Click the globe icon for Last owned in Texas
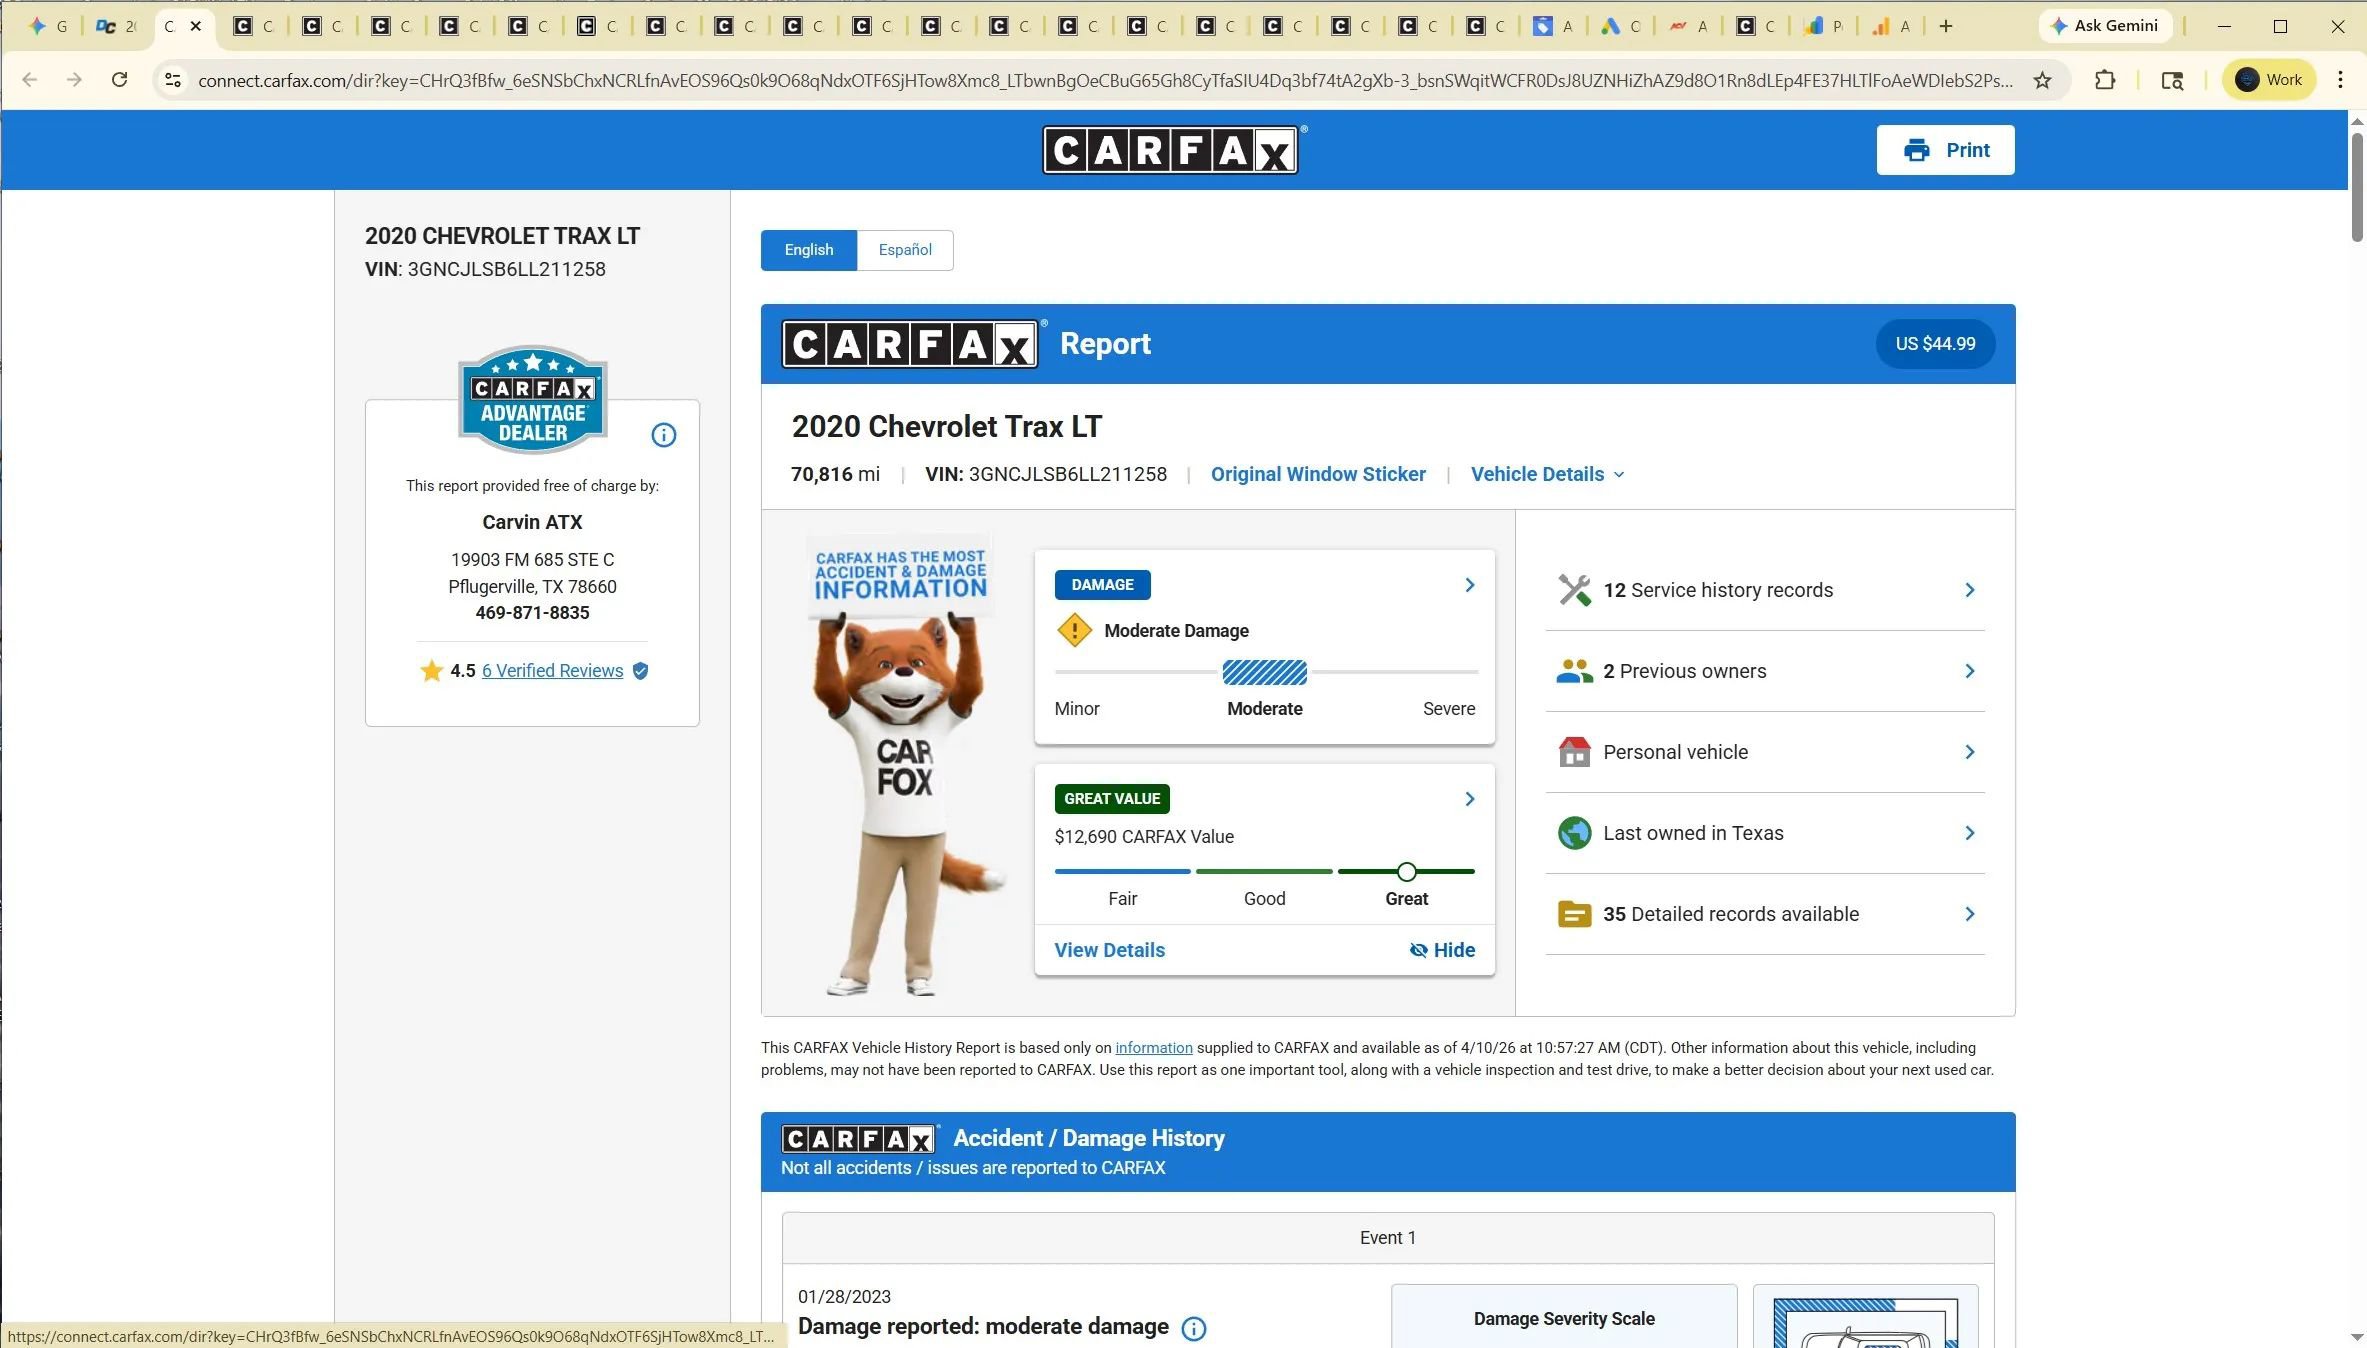Image resolution: width=2367 pixels, height=1348 pixels. click(1574, 833)
